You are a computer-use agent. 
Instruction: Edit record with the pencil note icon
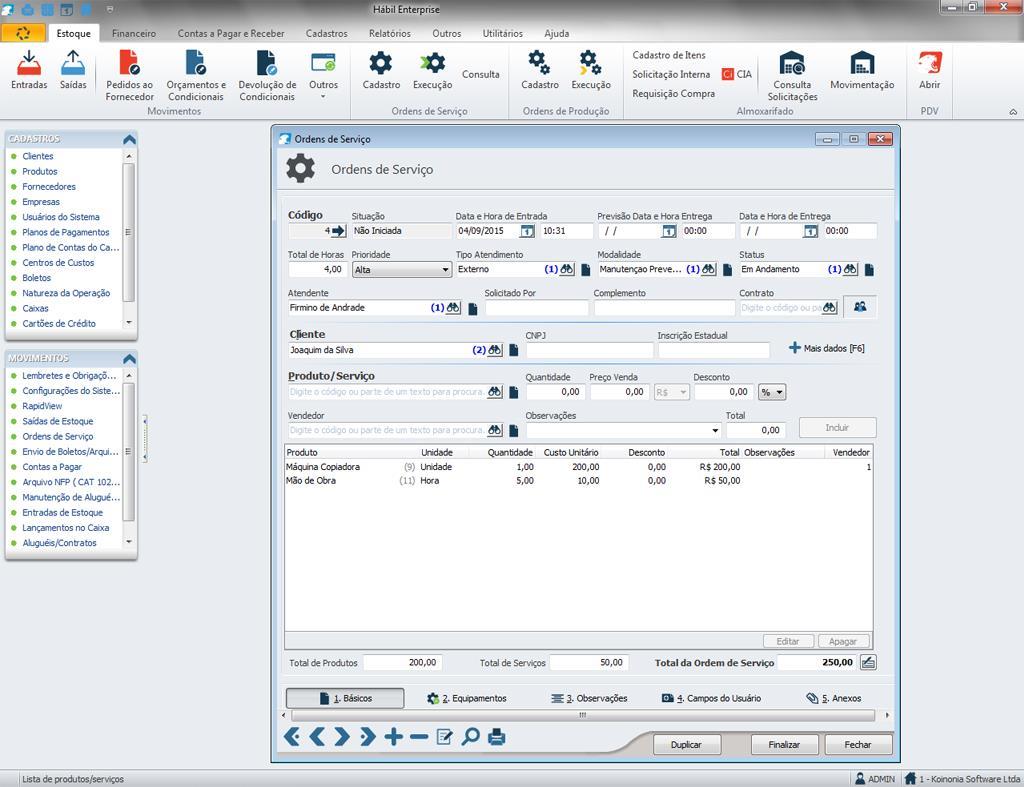point(444,737)
